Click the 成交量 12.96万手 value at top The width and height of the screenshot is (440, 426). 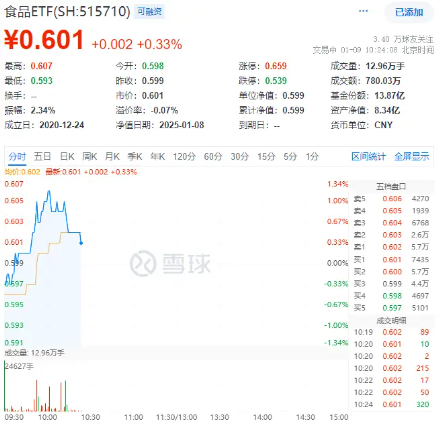[385, 66]
